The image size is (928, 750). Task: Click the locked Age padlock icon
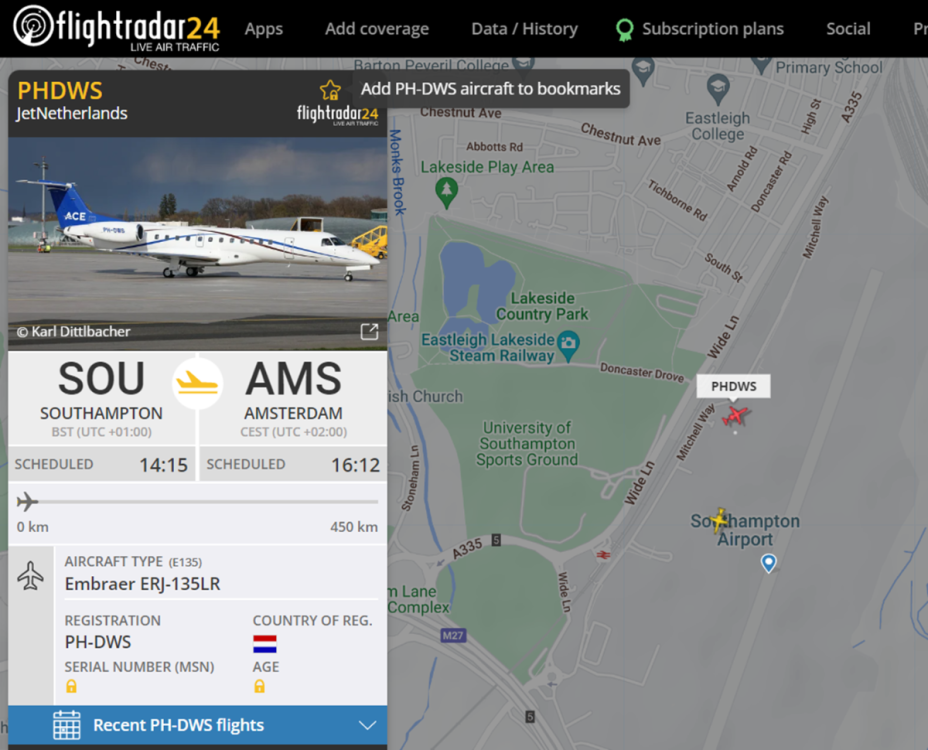tap(259, 686)
